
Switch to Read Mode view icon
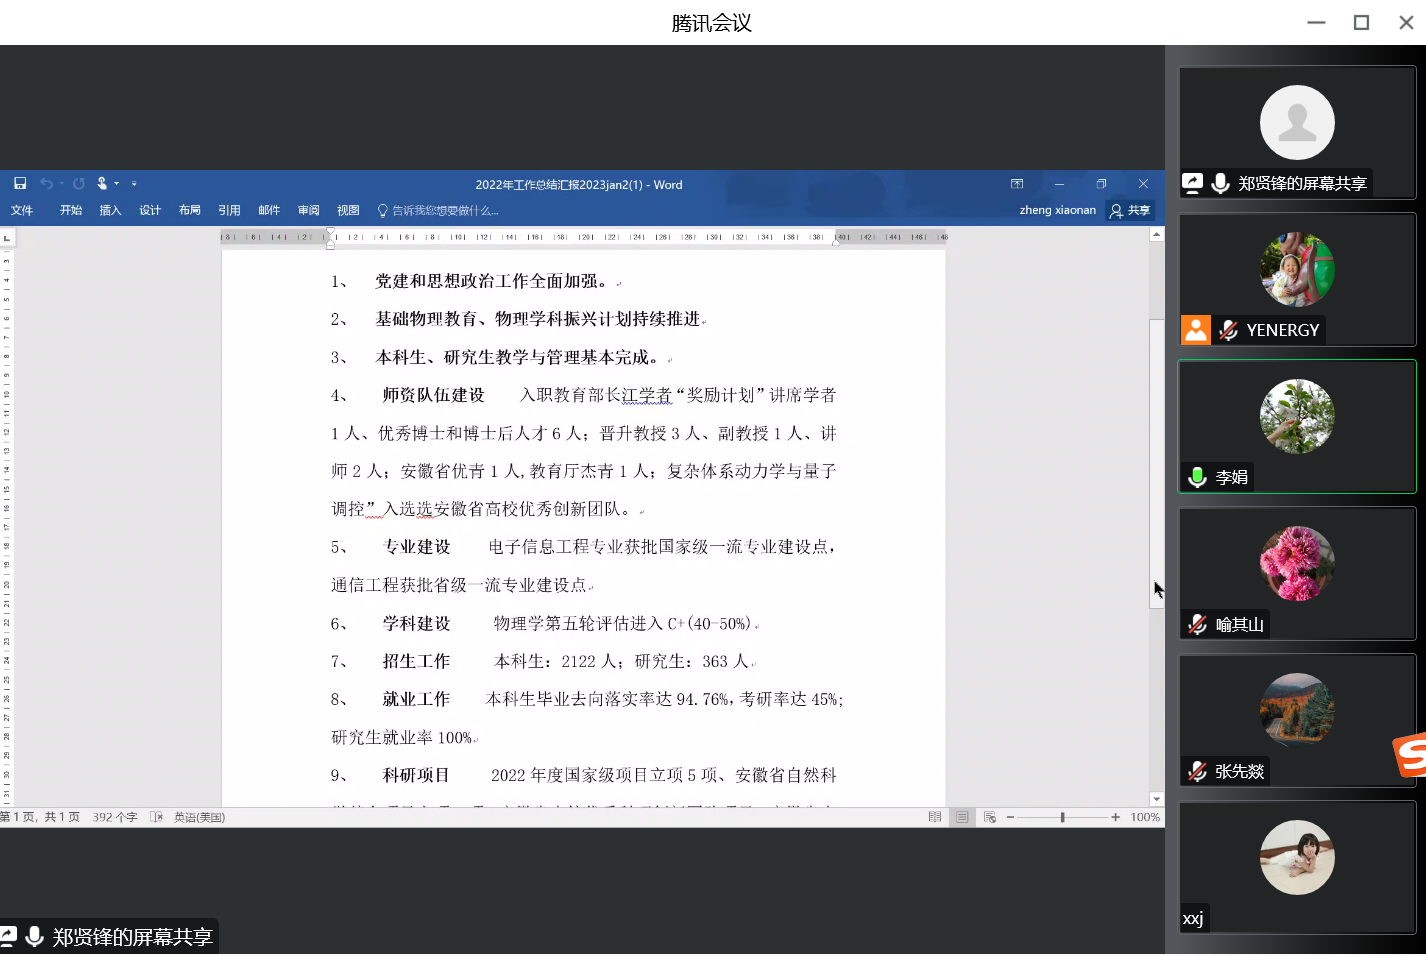935,817
